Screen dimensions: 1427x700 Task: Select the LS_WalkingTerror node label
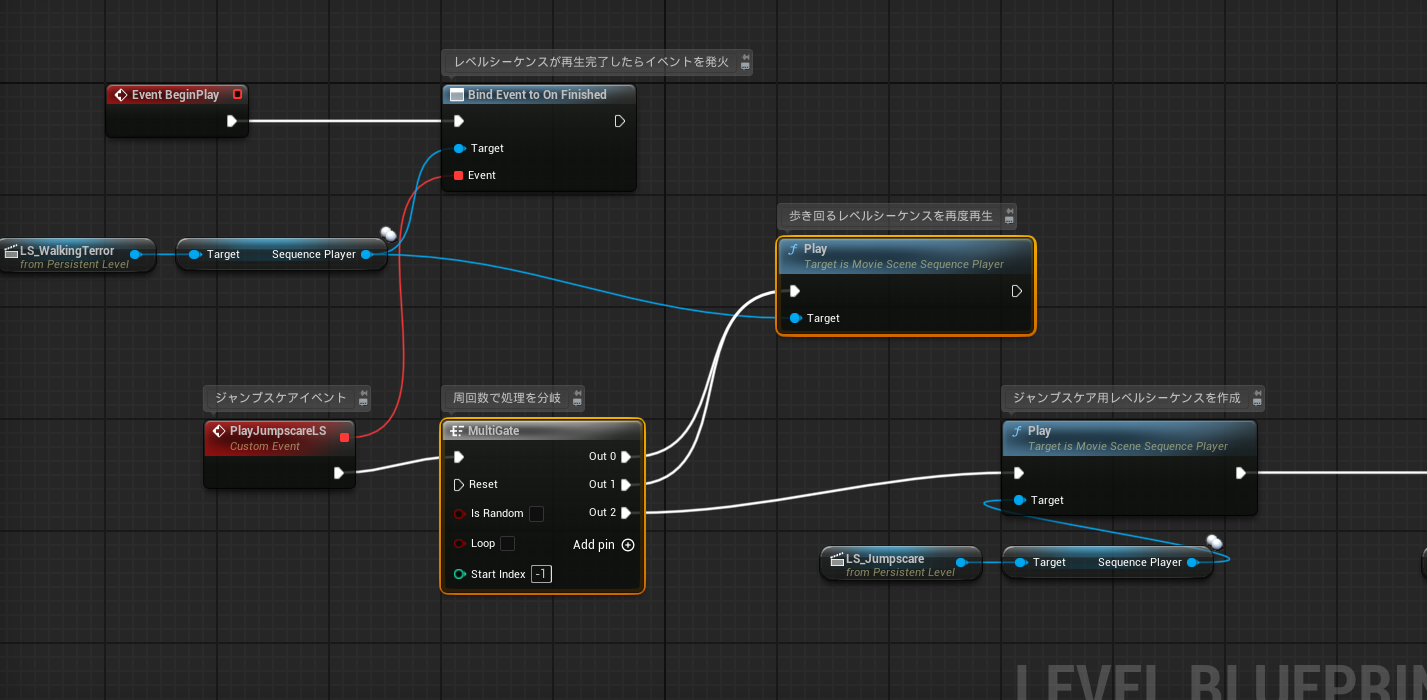coord(68,251)
